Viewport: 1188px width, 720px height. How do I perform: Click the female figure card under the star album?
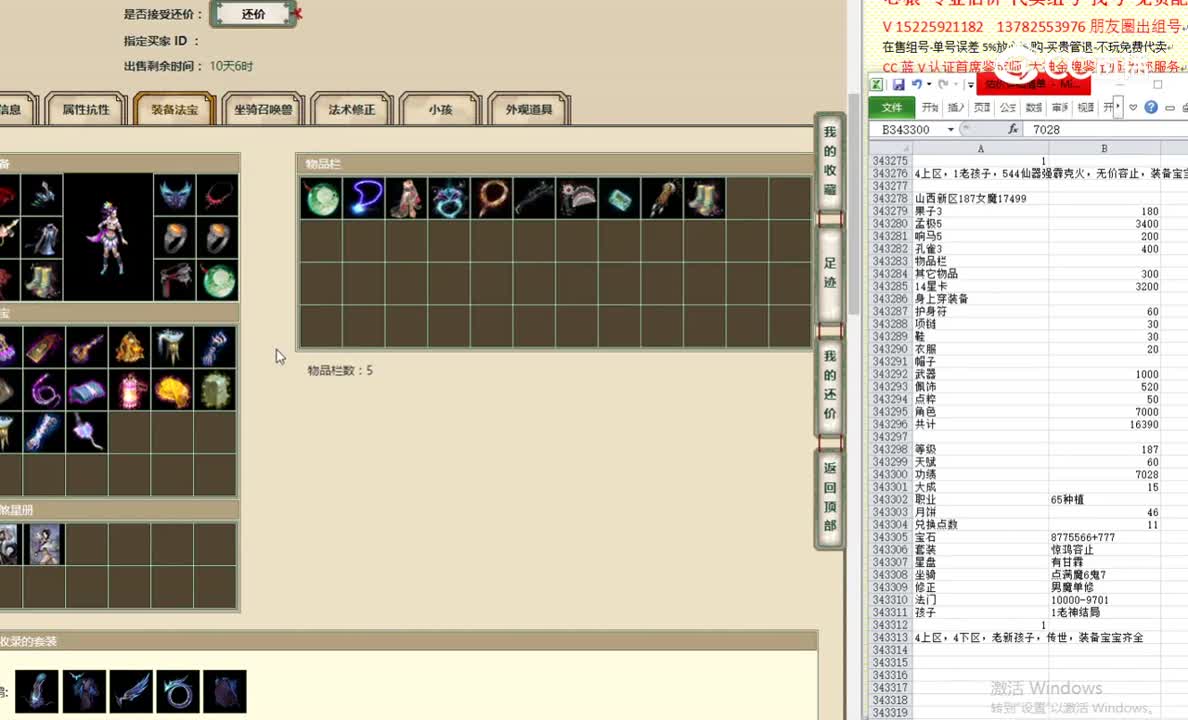click(x=44, y=544)
